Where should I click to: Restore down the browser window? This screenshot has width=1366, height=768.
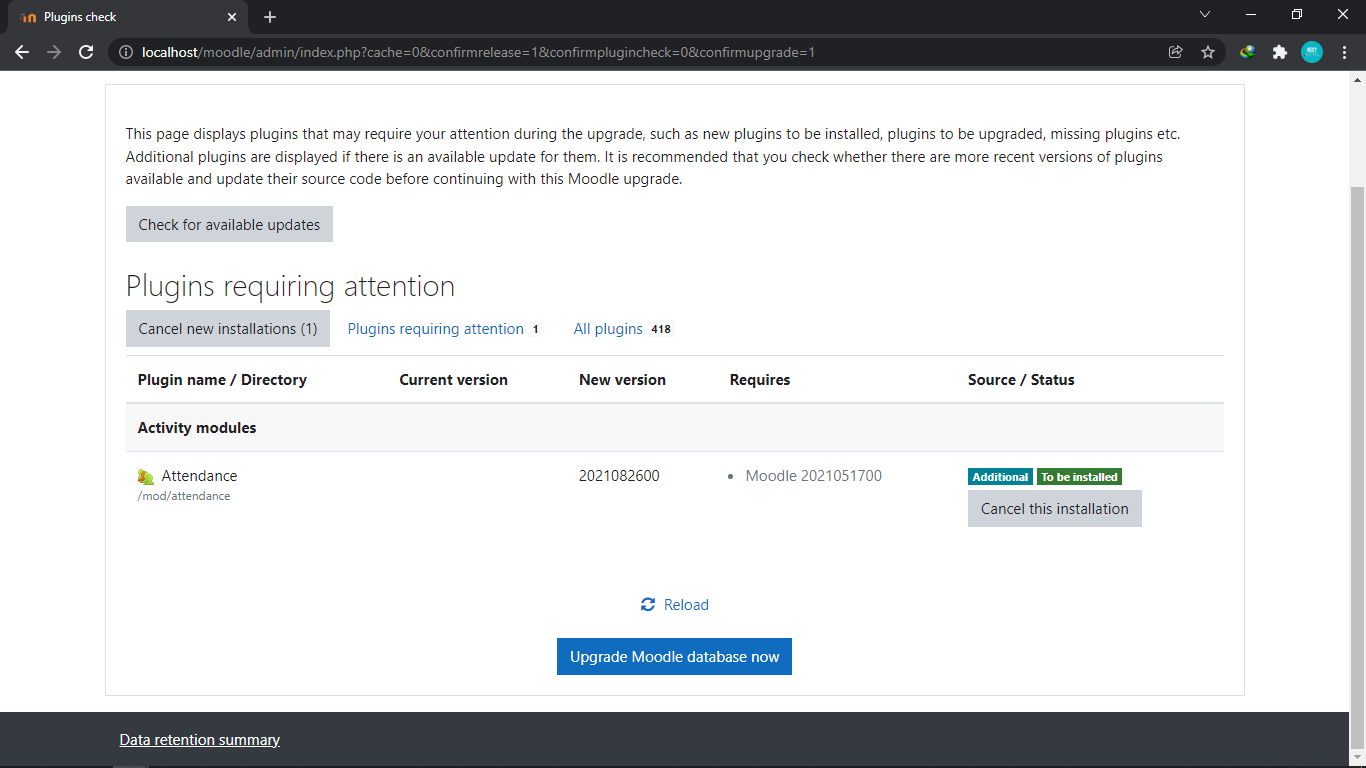tap(1297, 15)
